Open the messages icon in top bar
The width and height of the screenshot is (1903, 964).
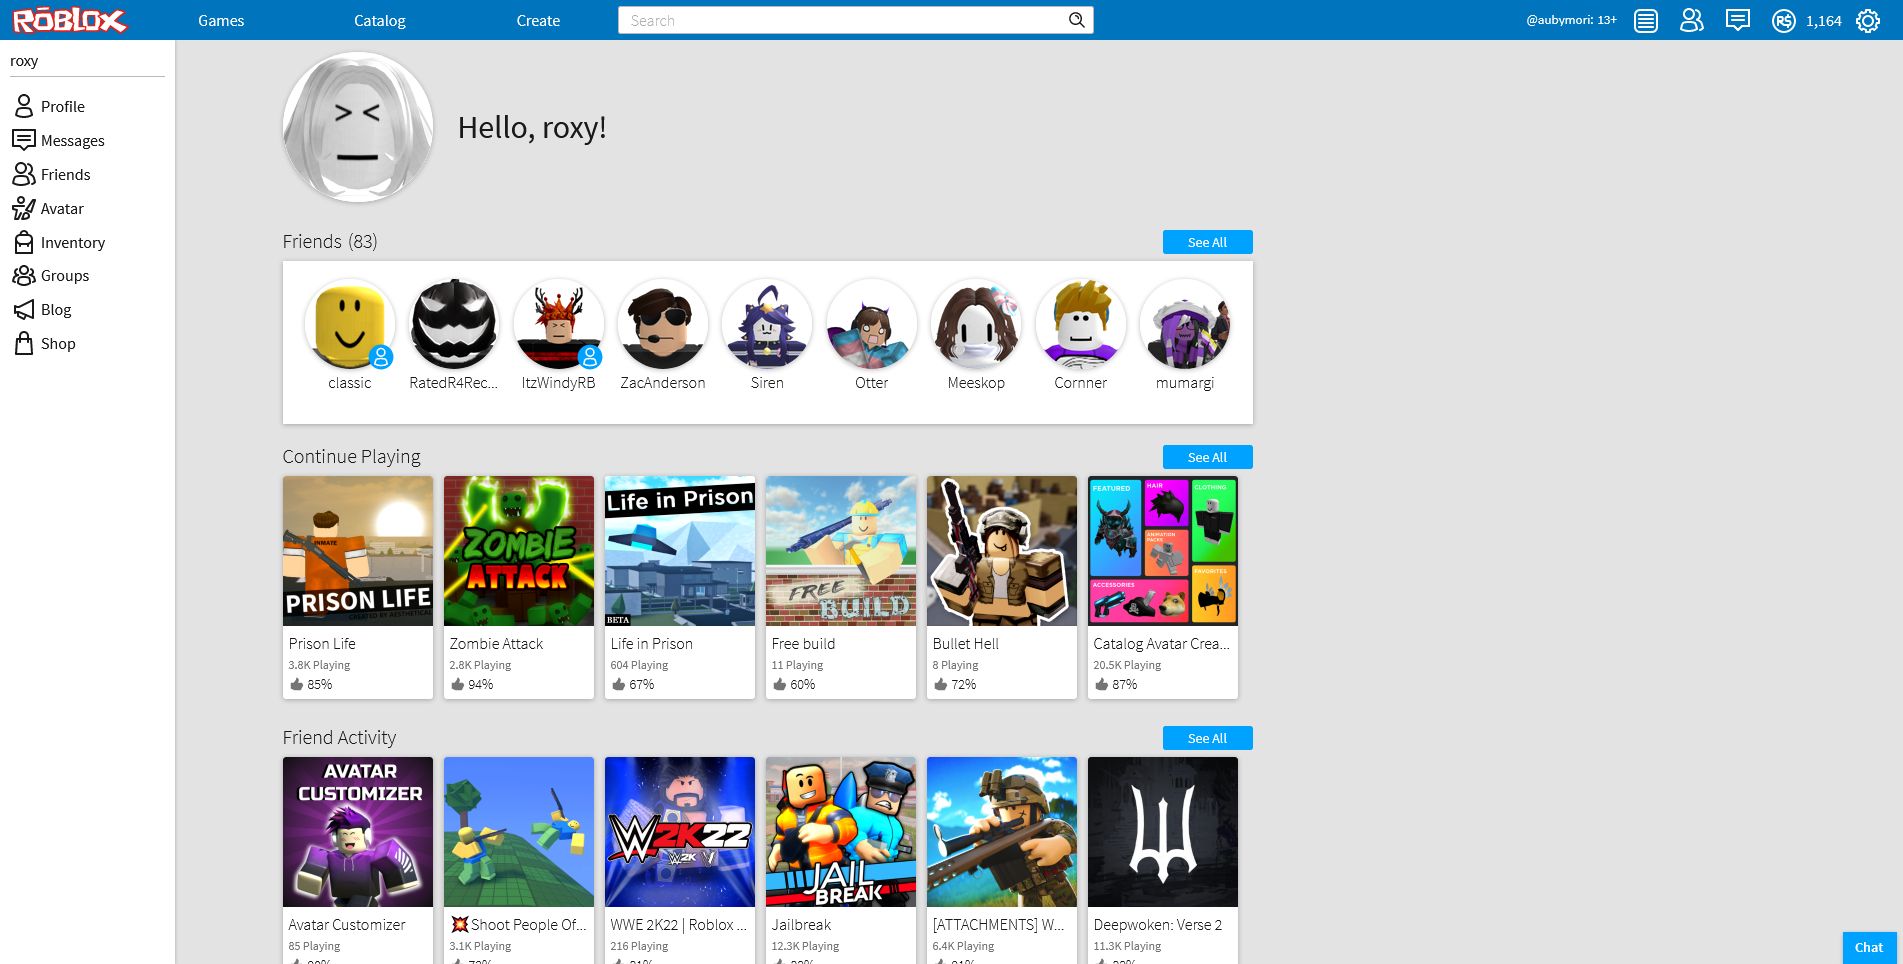click(x=1738, y=20)
